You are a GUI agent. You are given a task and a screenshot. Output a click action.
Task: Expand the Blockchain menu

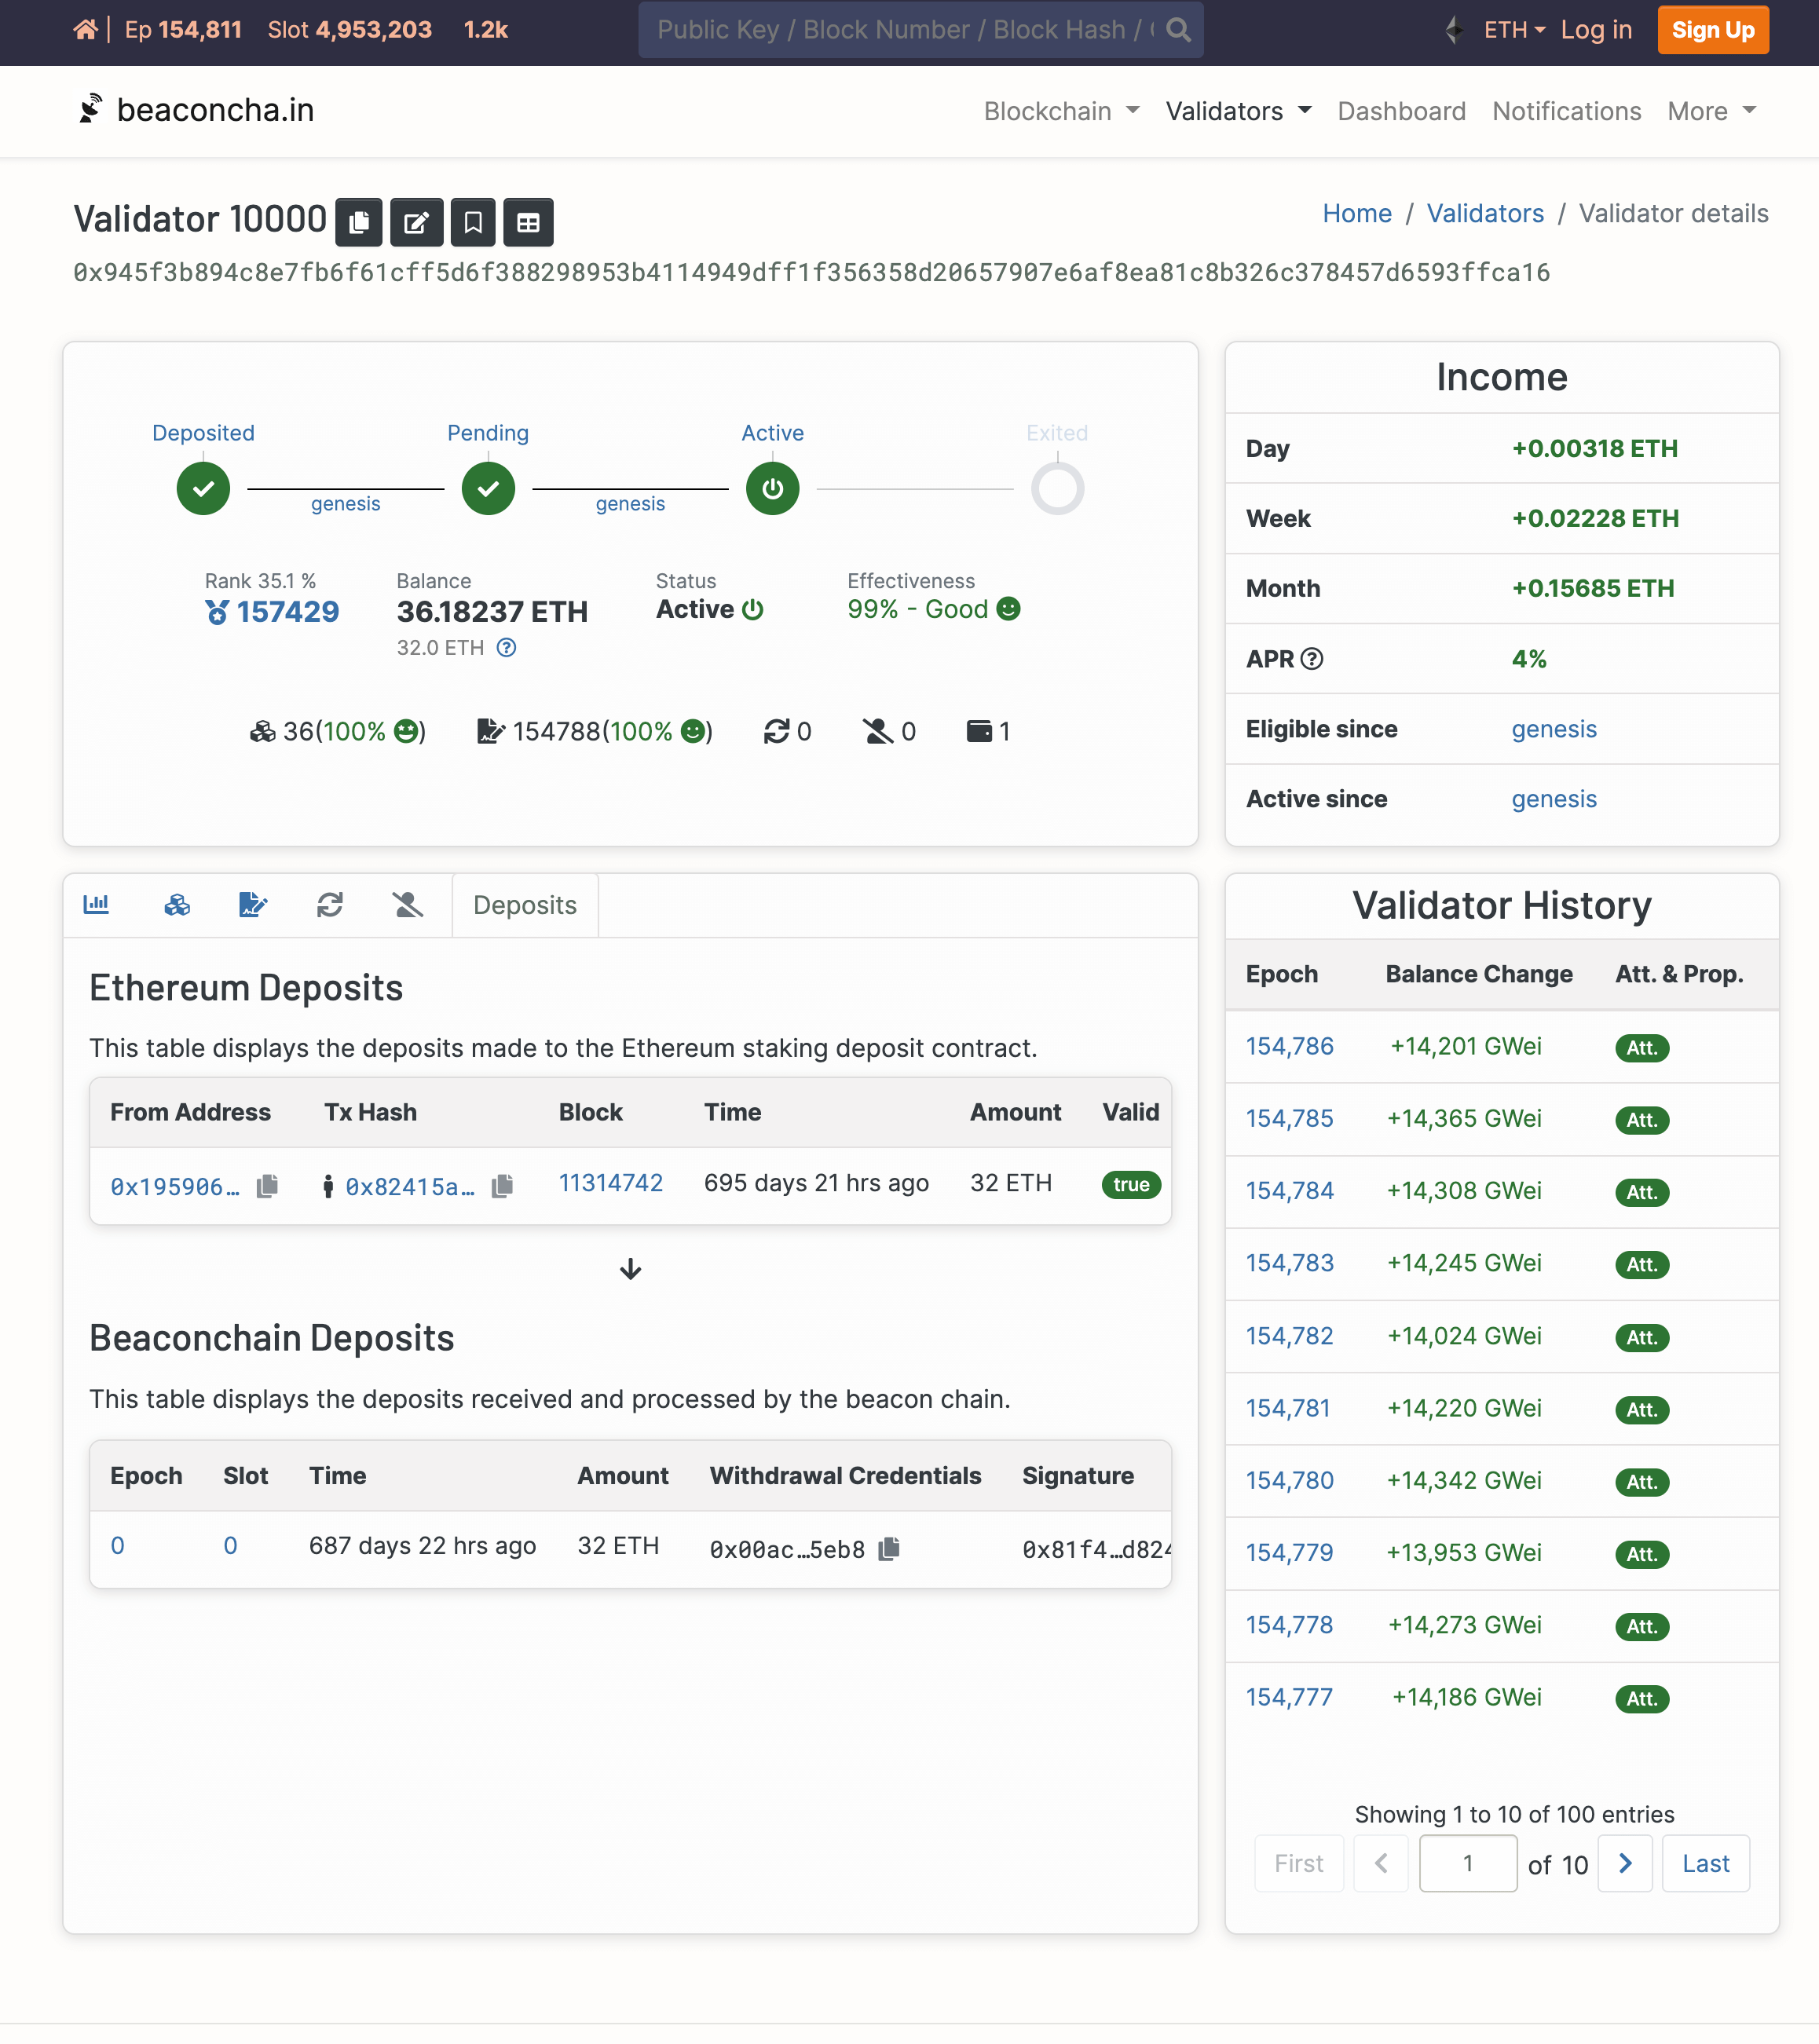(1061, 111)
